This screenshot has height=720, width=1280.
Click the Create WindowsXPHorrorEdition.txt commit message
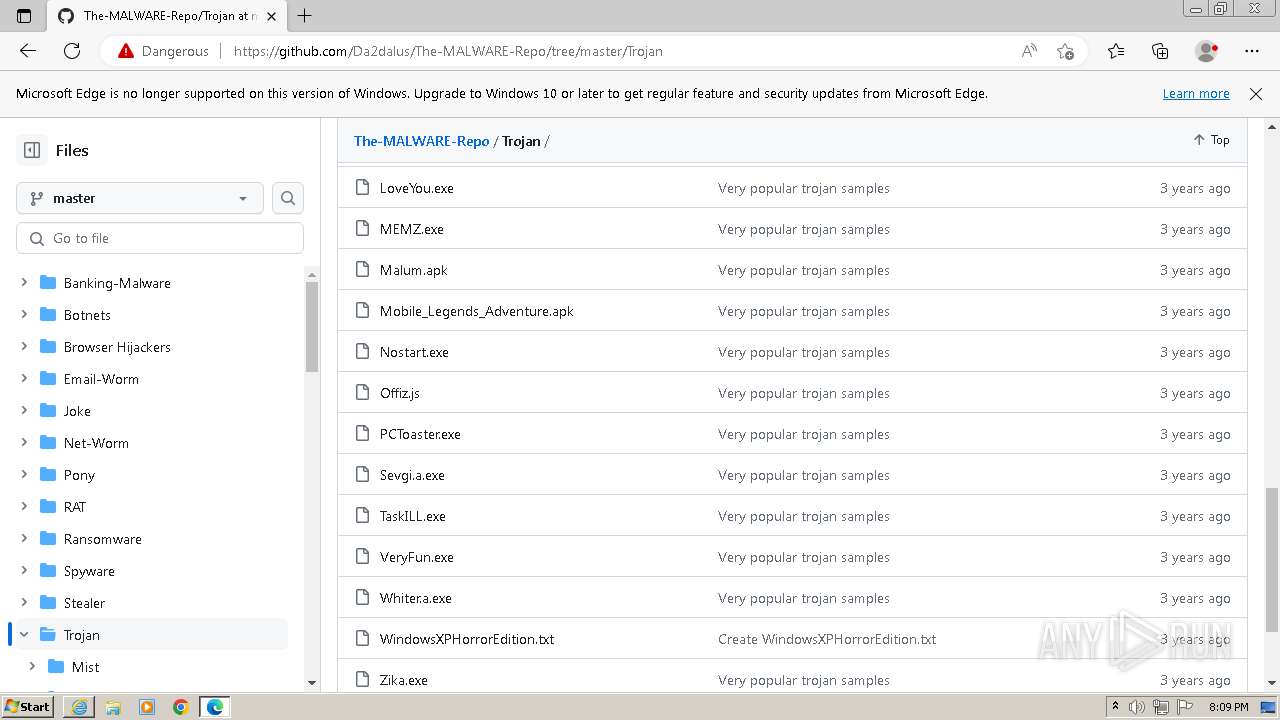827,639
